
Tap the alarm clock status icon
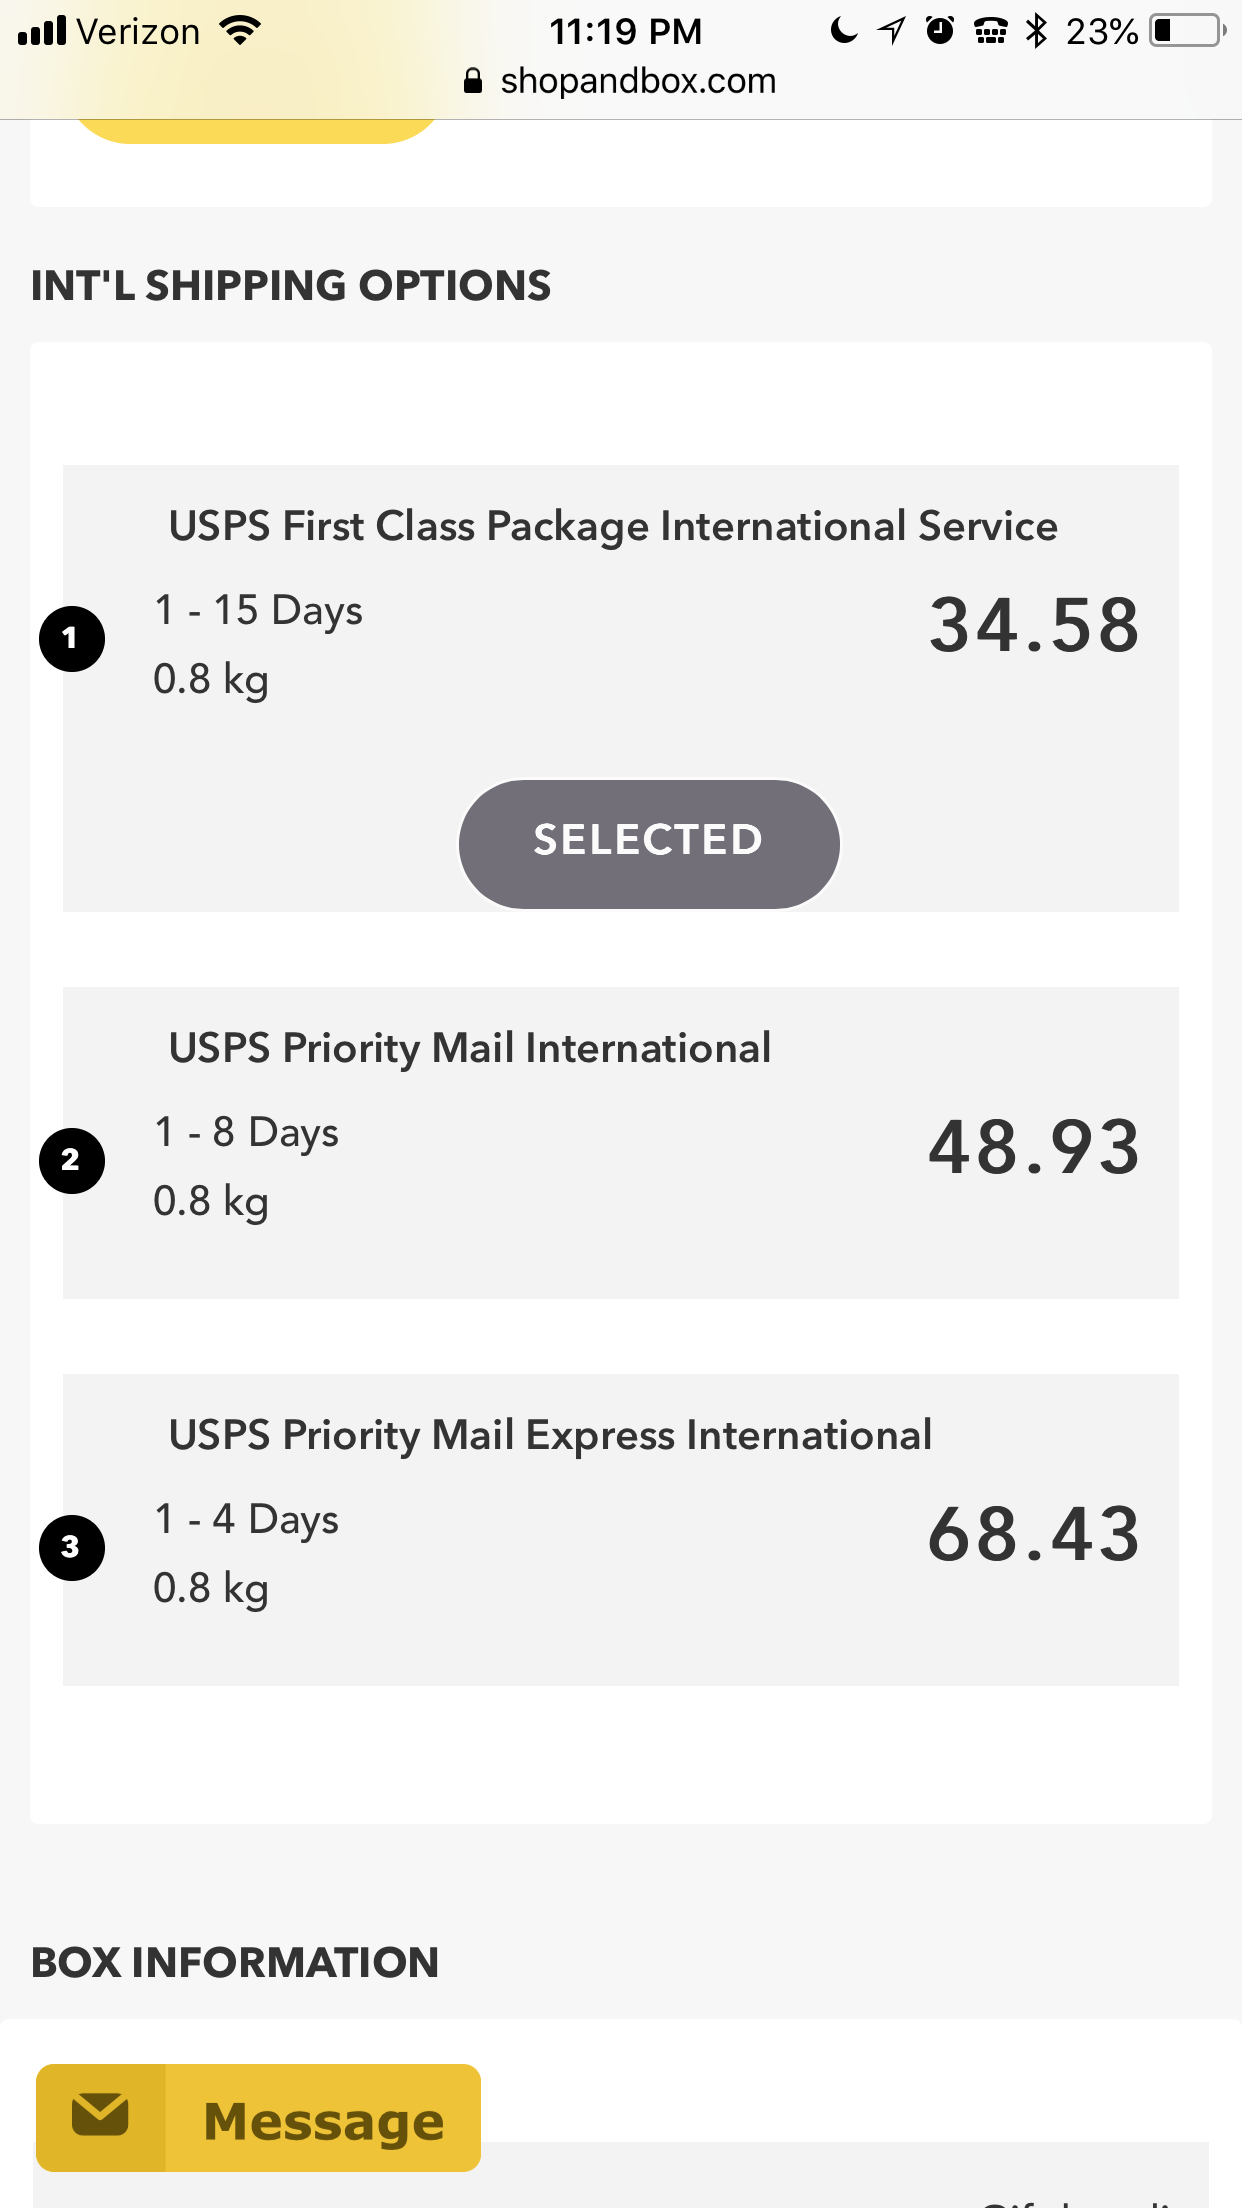940,31
